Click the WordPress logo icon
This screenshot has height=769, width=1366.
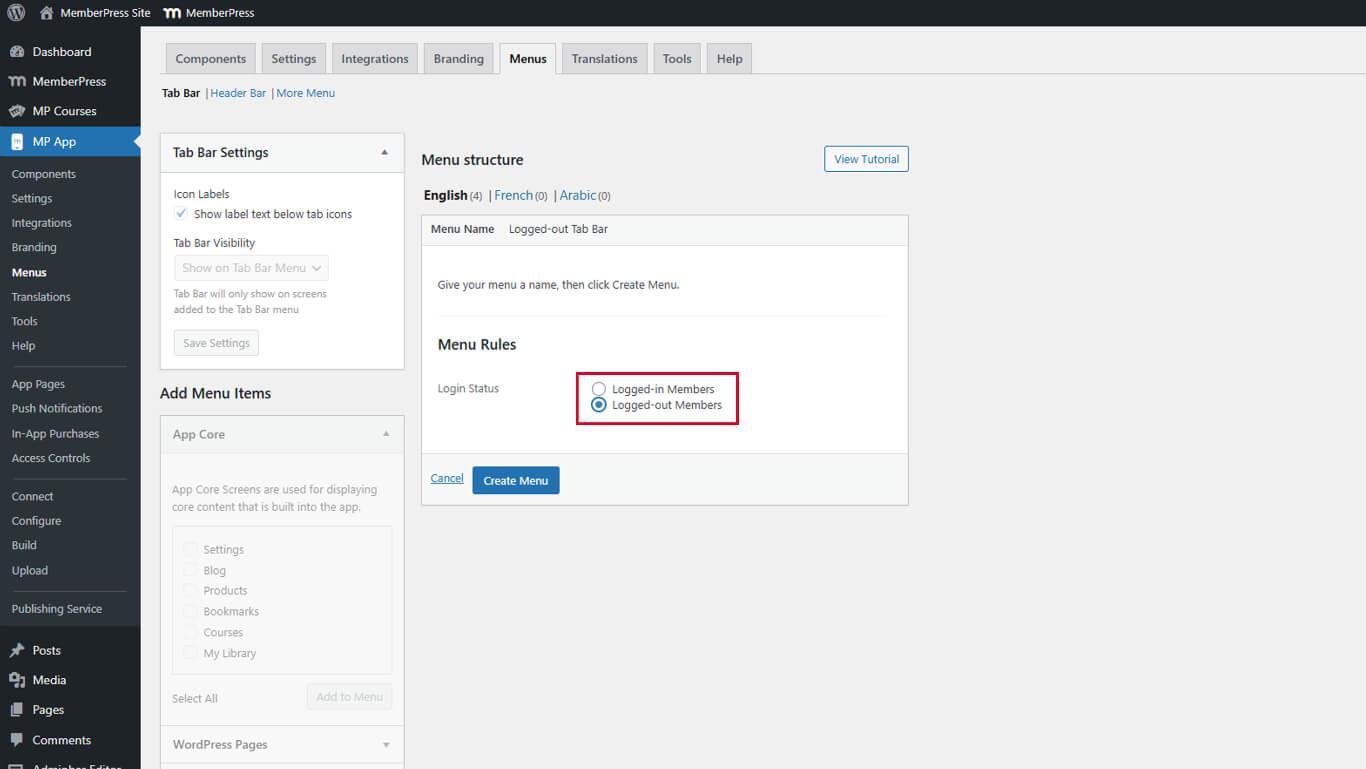[16, 13]
